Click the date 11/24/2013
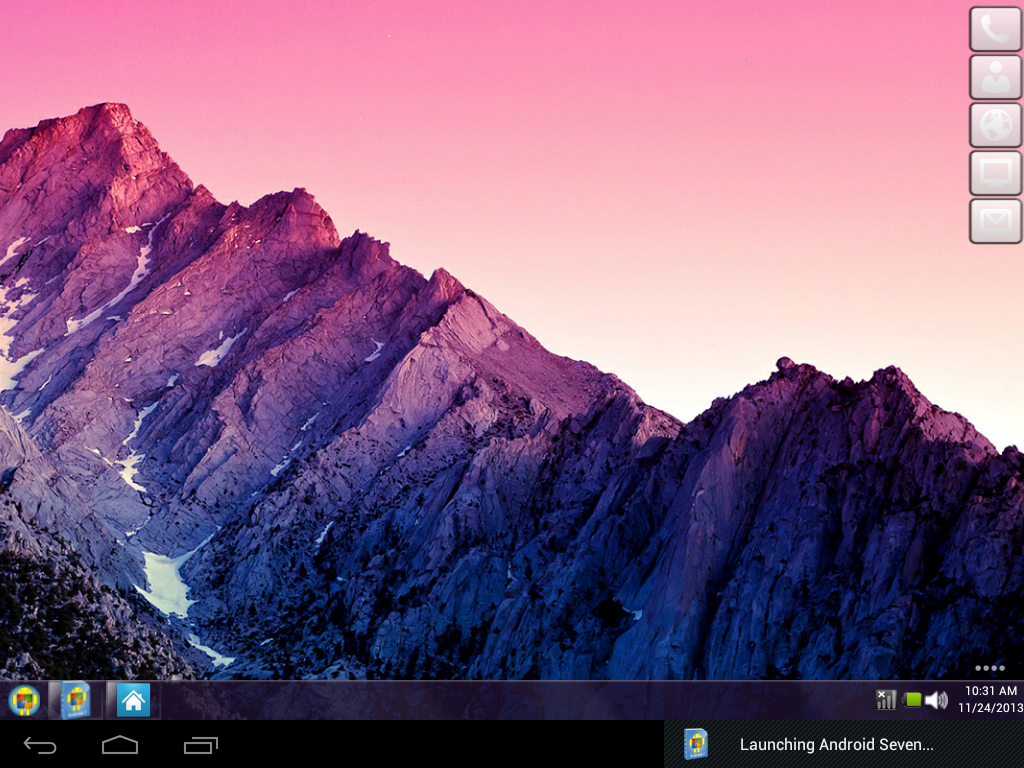 [991, 708]
